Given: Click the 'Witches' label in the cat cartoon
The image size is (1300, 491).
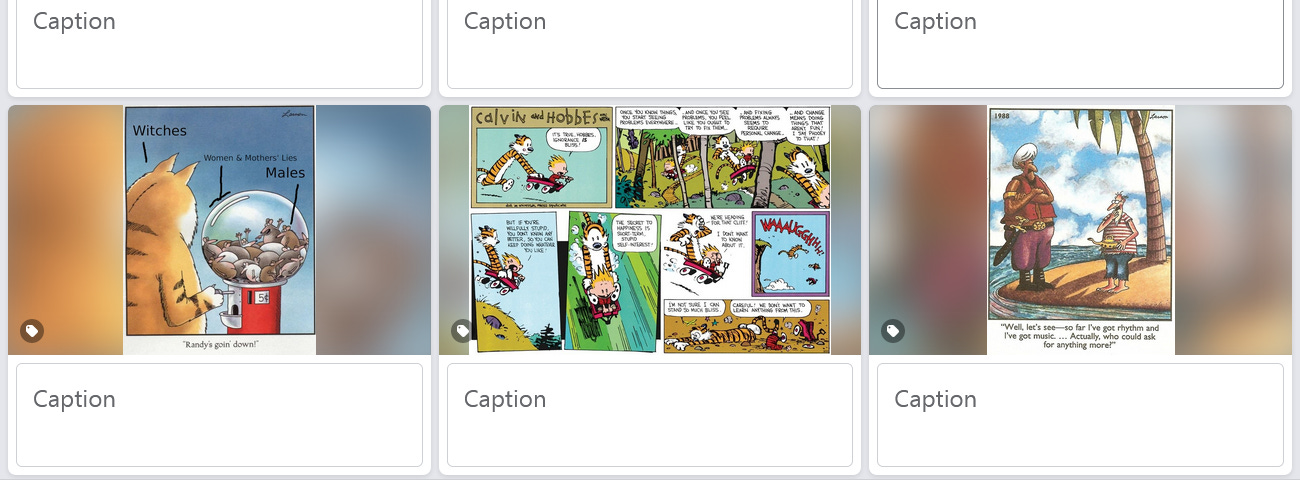Looking at the screenshot, I should pyautogui.click(x=160, y=131).
